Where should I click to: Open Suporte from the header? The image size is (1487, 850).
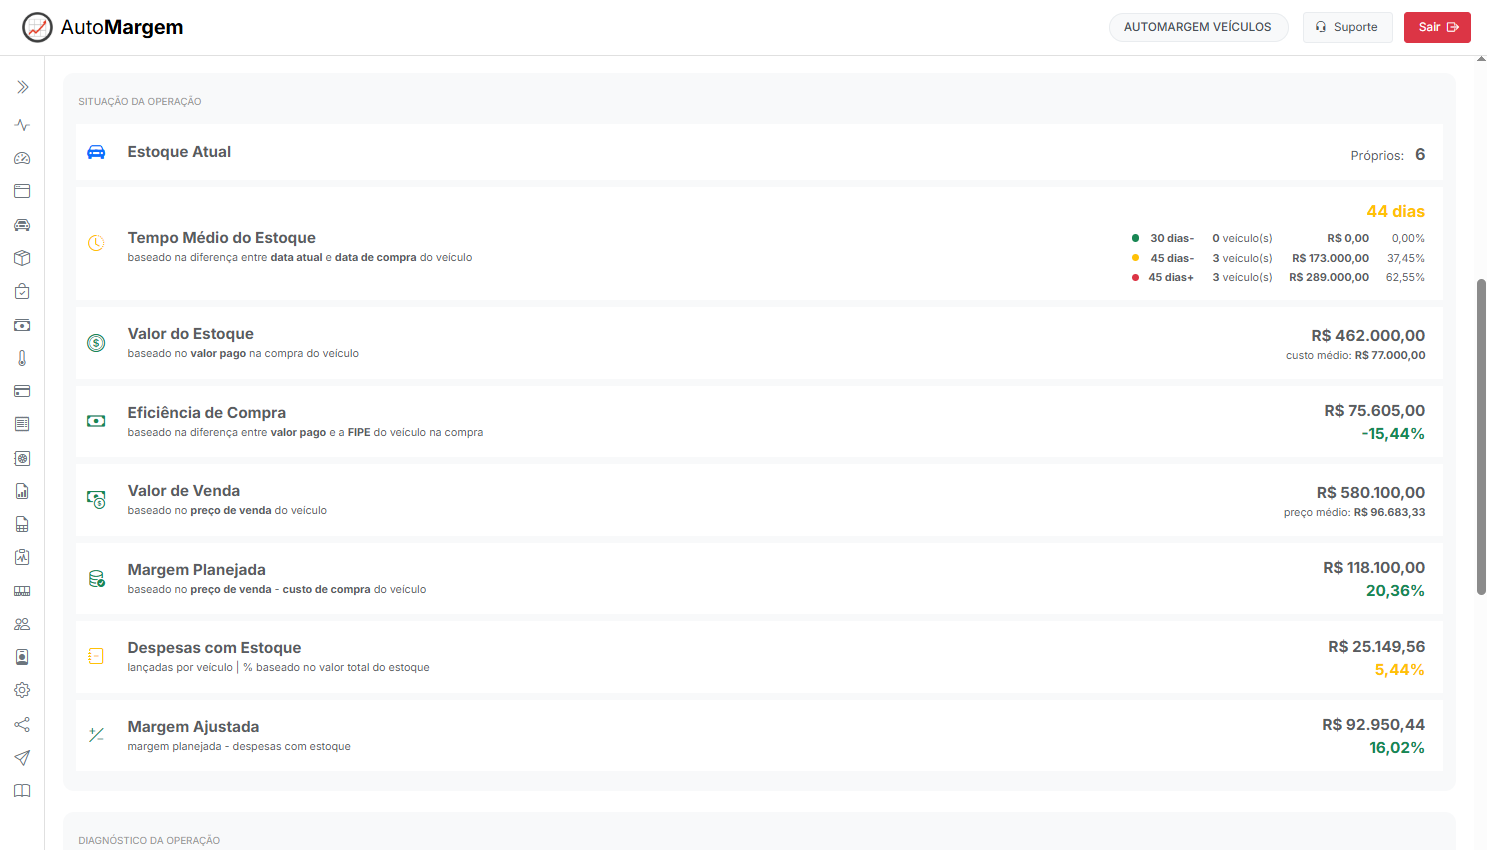pos(1347,27)
